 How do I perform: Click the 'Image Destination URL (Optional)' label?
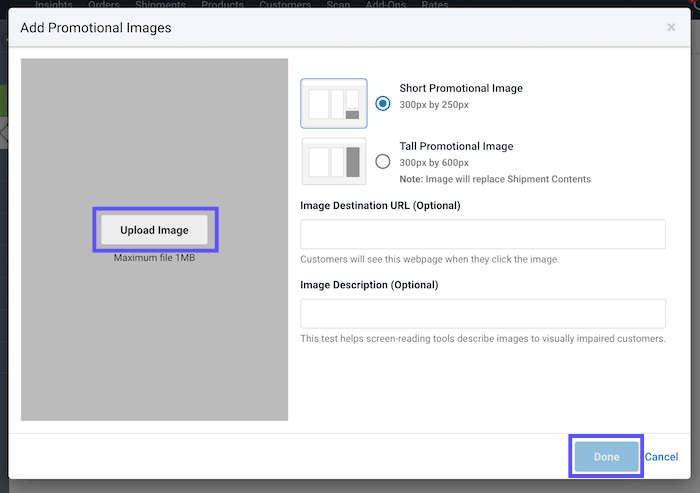(380, 205)
